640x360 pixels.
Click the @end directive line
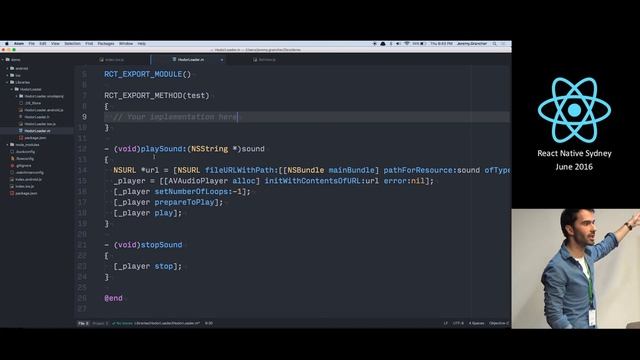point(113,298)
